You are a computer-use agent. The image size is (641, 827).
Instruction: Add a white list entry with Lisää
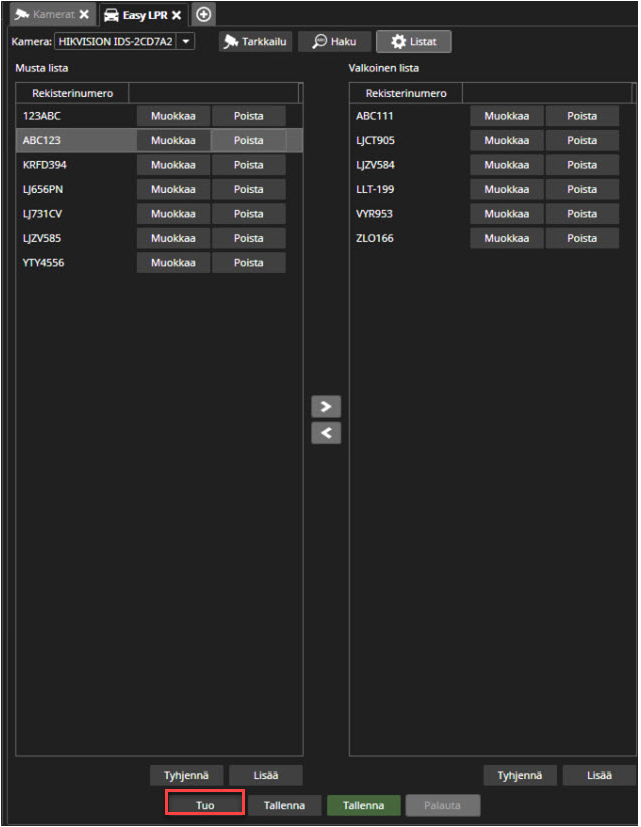point(598,775)
